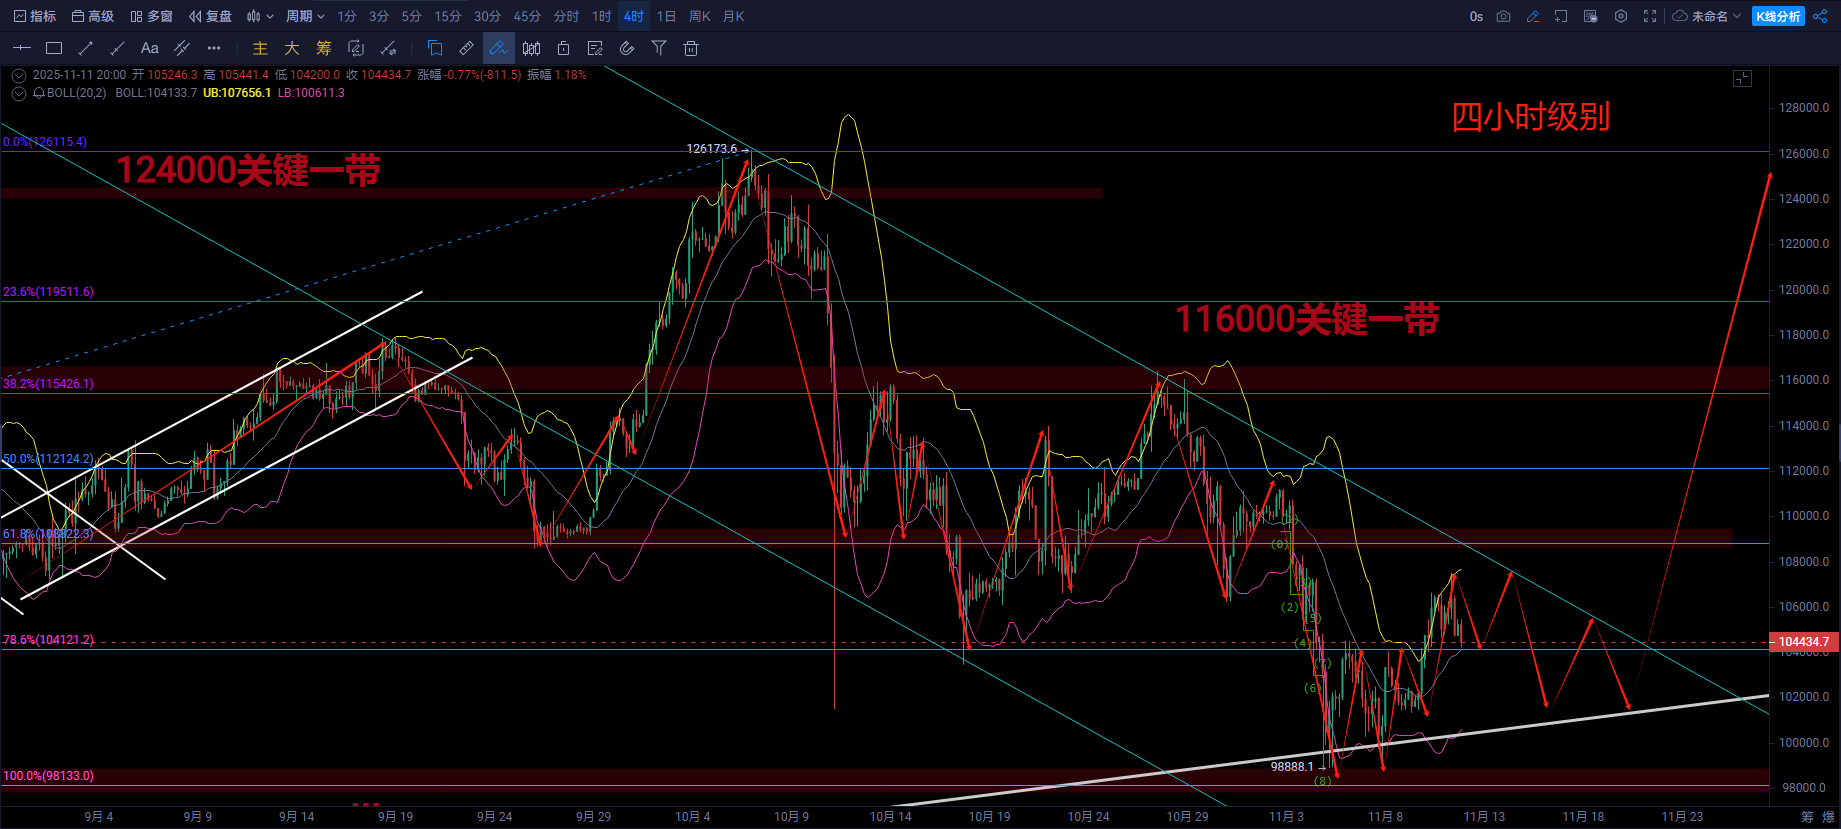Switch to the 15分 timeframe
Image resolution: width=1841 pixels, height=829 pixels.
pos(447,16)
